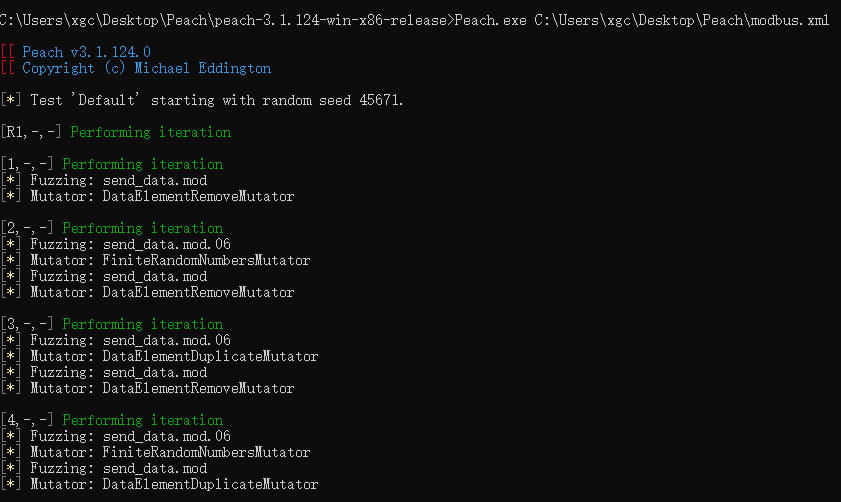Viewport: 841px width, 502px height.
Task: Click the [4,-,-] iteration marker
Action: (27, 420)
